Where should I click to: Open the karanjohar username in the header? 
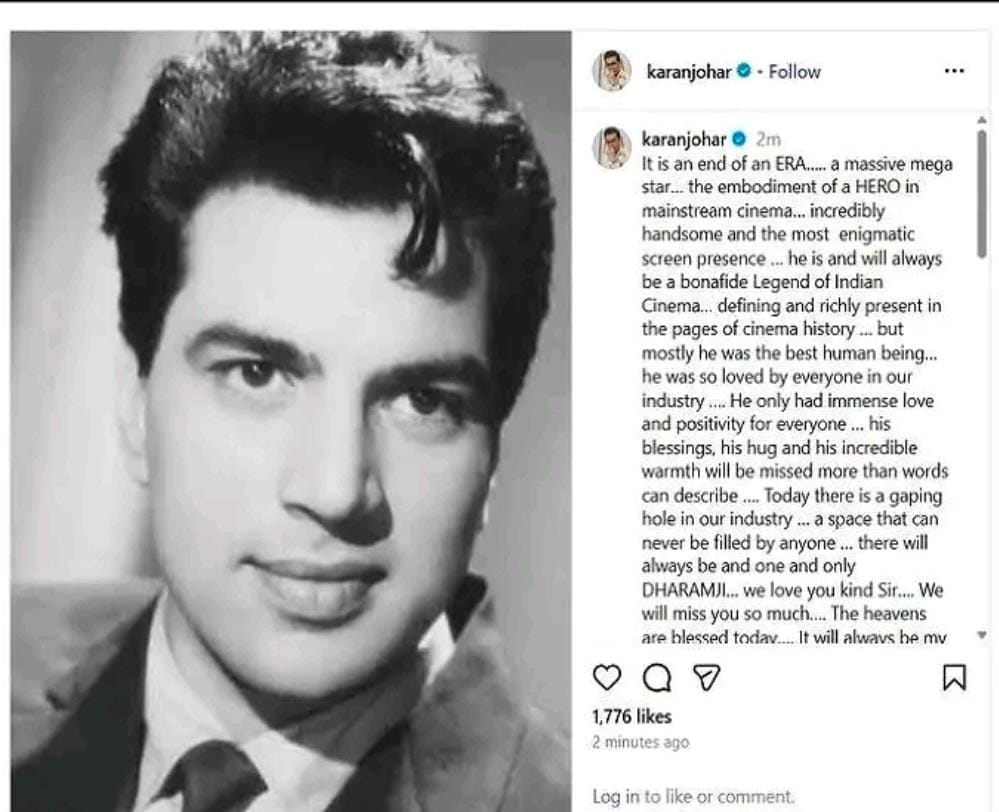[690, 72]
